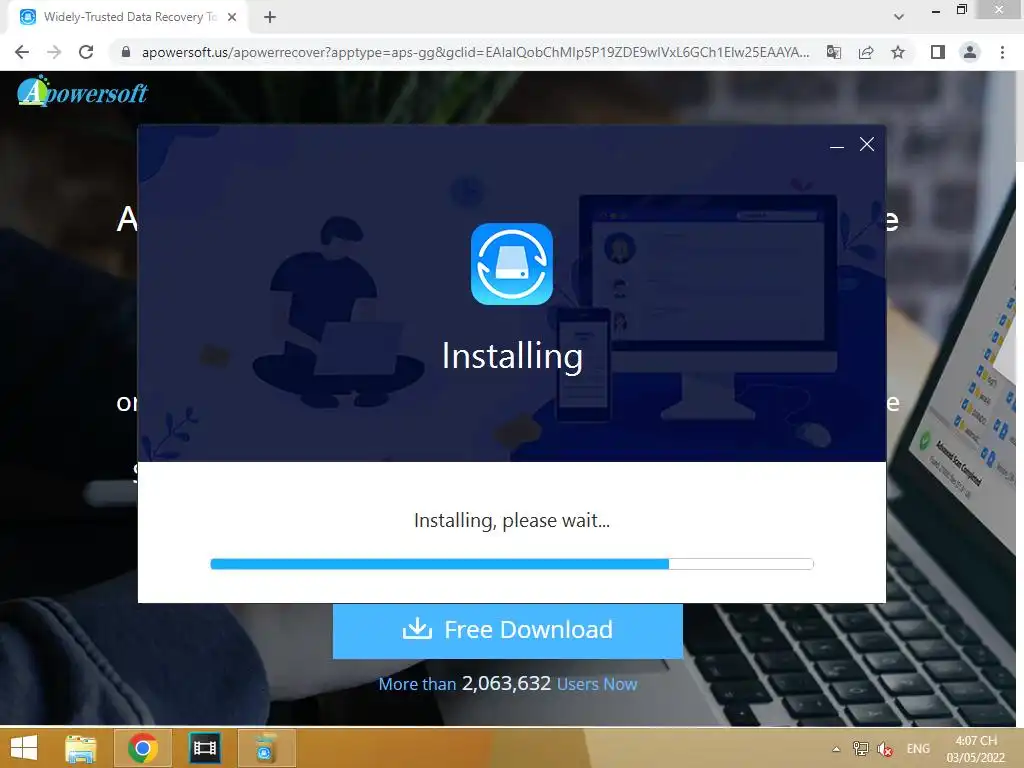Open the Chrome side panel

click(x=938, y=52)
